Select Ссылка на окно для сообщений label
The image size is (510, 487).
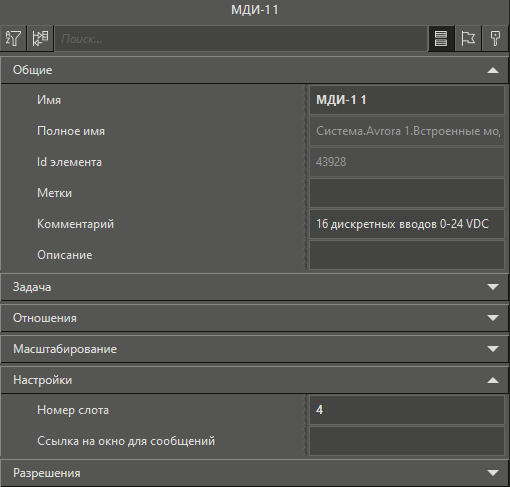pyautogui.click(x=126, y=441)
